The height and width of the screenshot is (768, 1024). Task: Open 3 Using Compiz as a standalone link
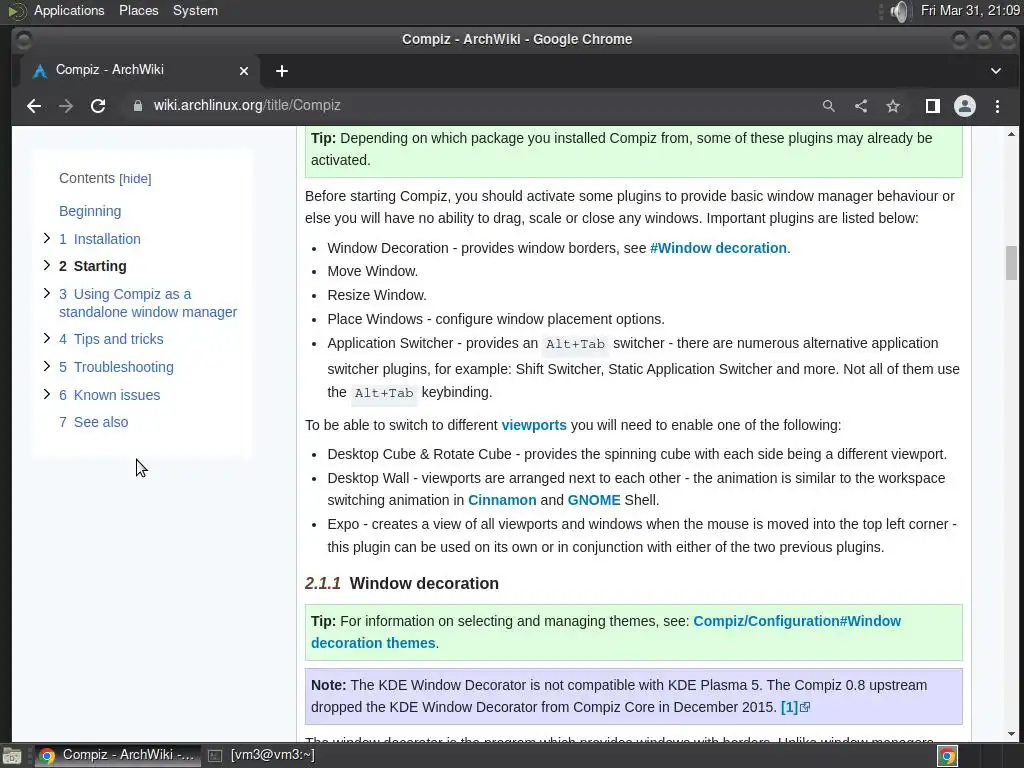point(148,303)
